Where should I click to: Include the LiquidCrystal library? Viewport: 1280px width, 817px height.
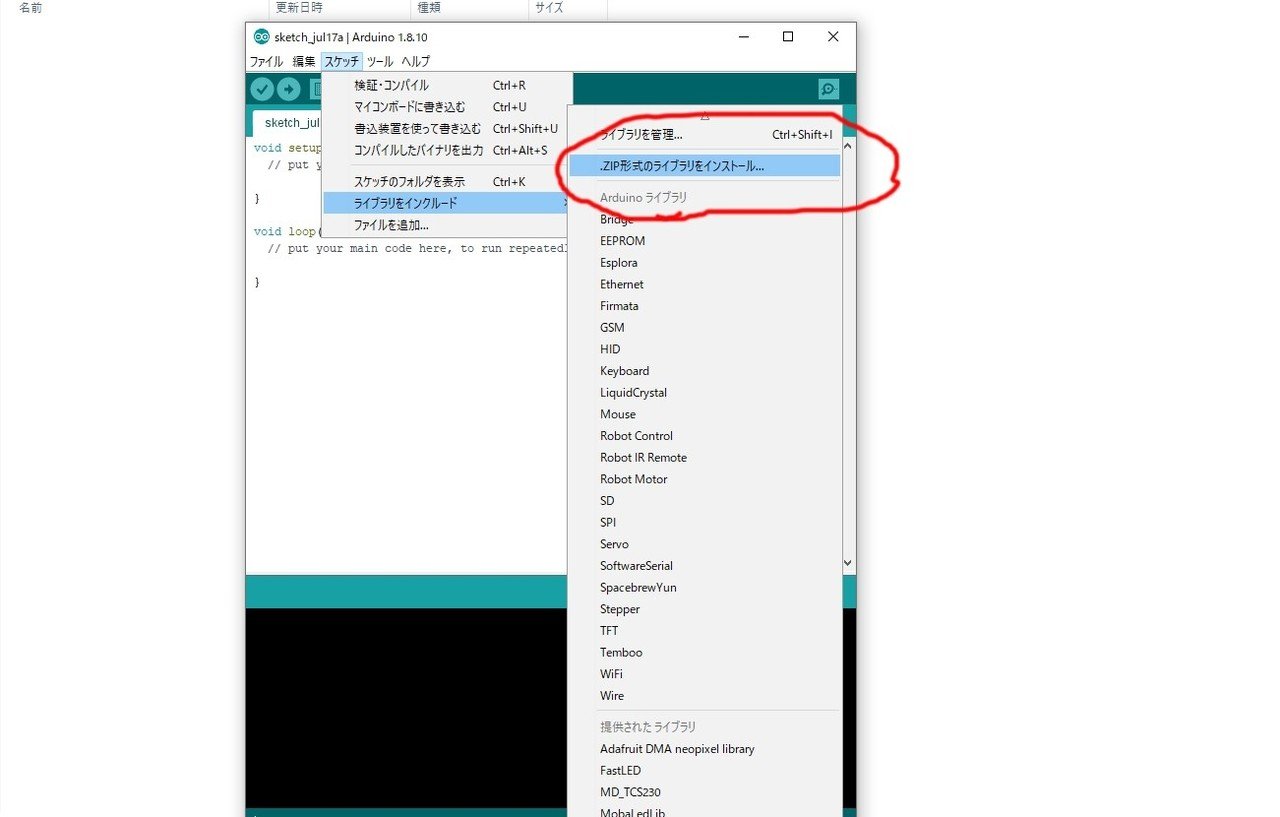click(705, 393)
